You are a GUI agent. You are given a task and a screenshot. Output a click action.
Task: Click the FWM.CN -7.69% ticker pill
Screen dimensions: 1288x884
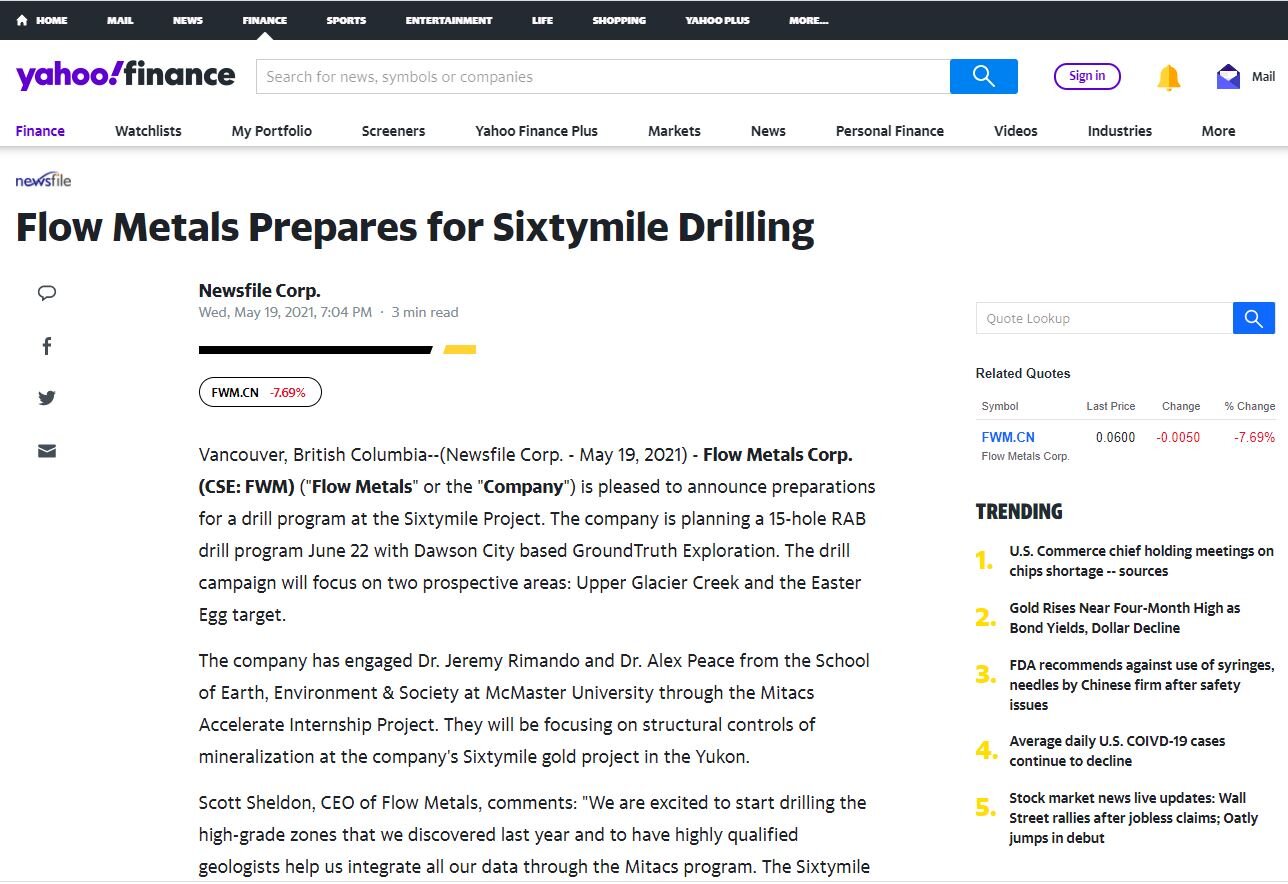pos(260,392)
